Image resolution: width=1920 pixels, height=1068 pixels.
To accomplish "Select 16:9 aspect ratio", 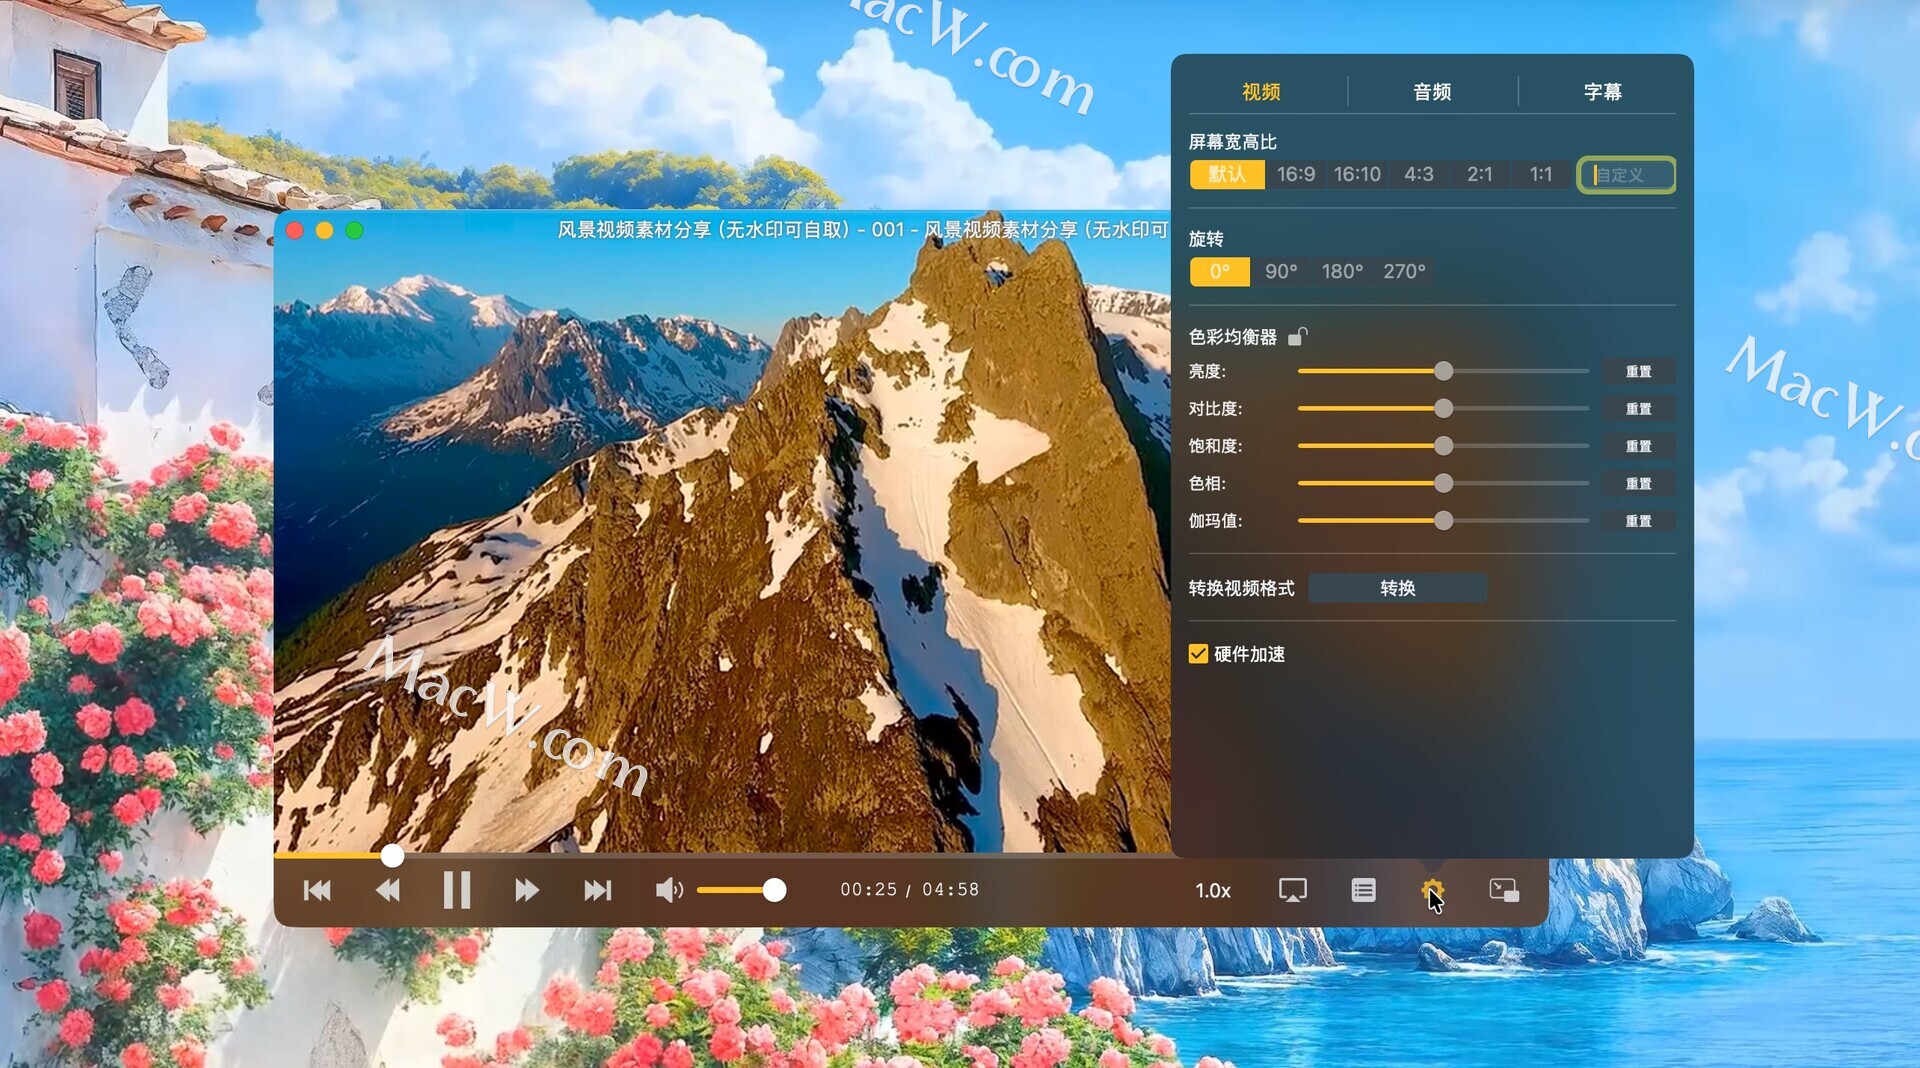I will point(1295,174).
